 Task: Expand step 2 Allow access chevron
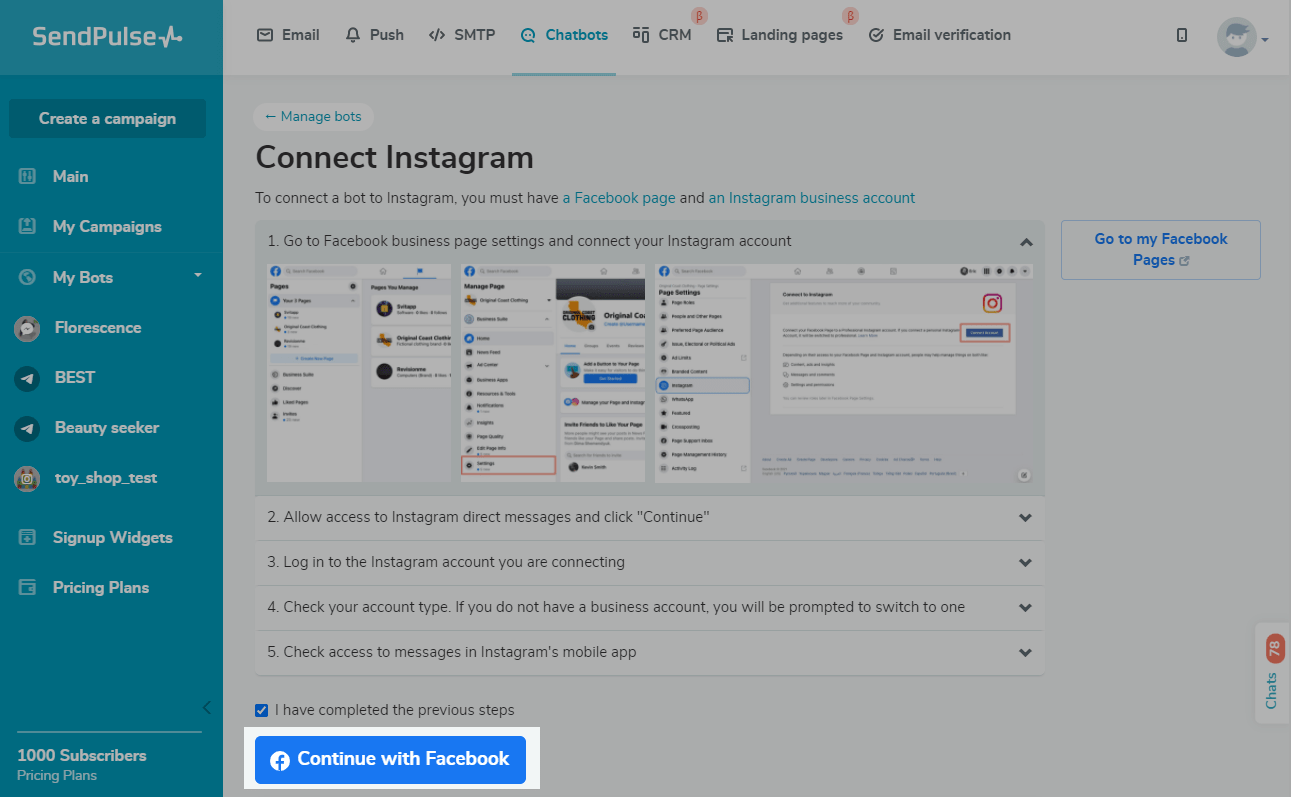1025,517
